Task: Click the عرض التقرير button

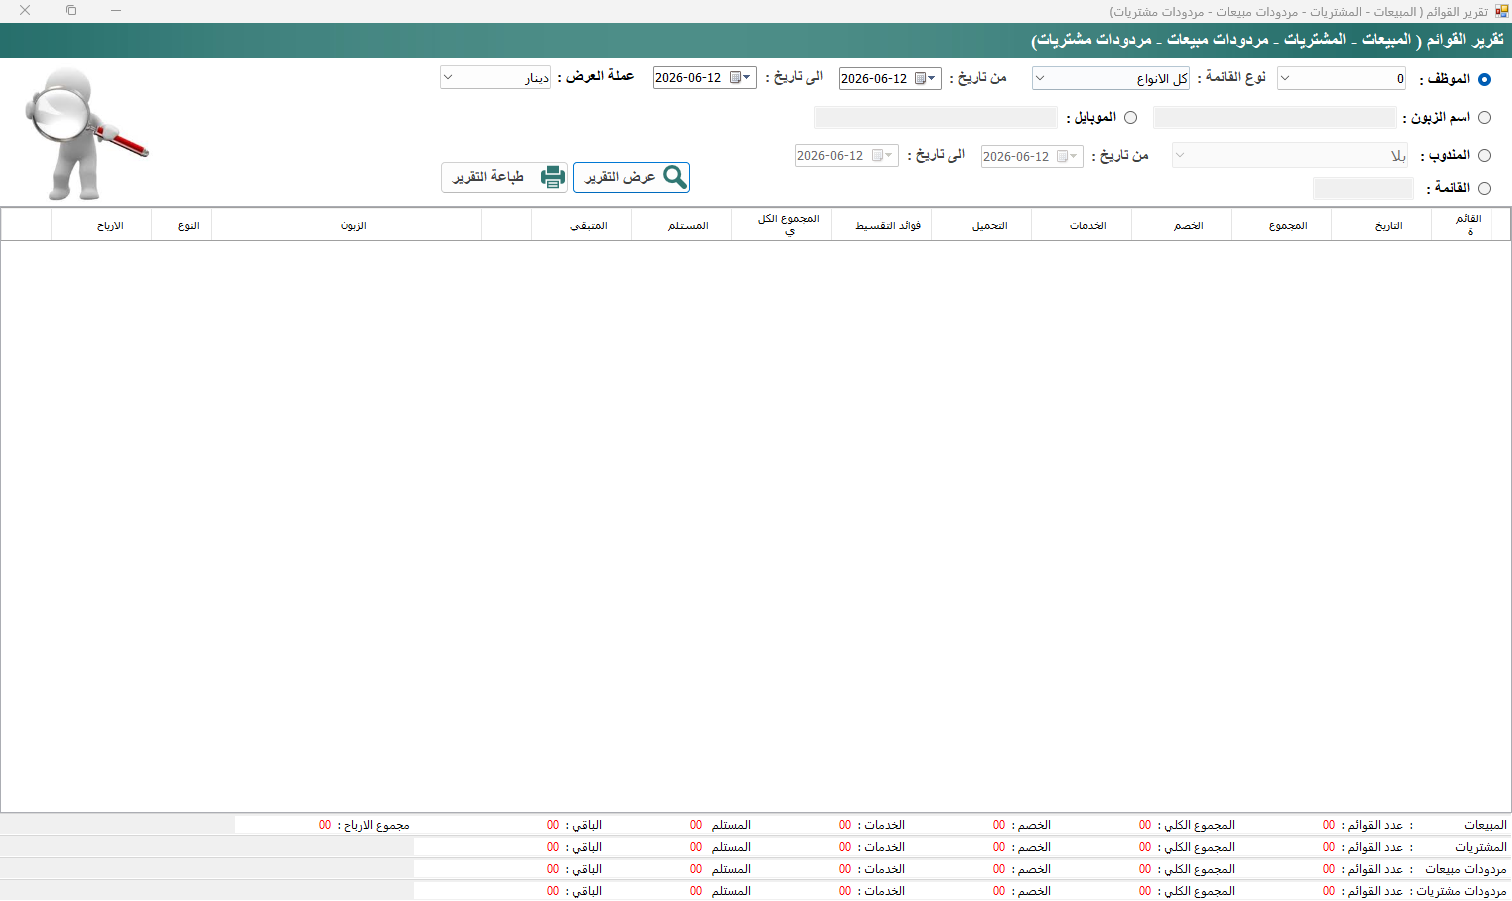Action: click(631, 177)
